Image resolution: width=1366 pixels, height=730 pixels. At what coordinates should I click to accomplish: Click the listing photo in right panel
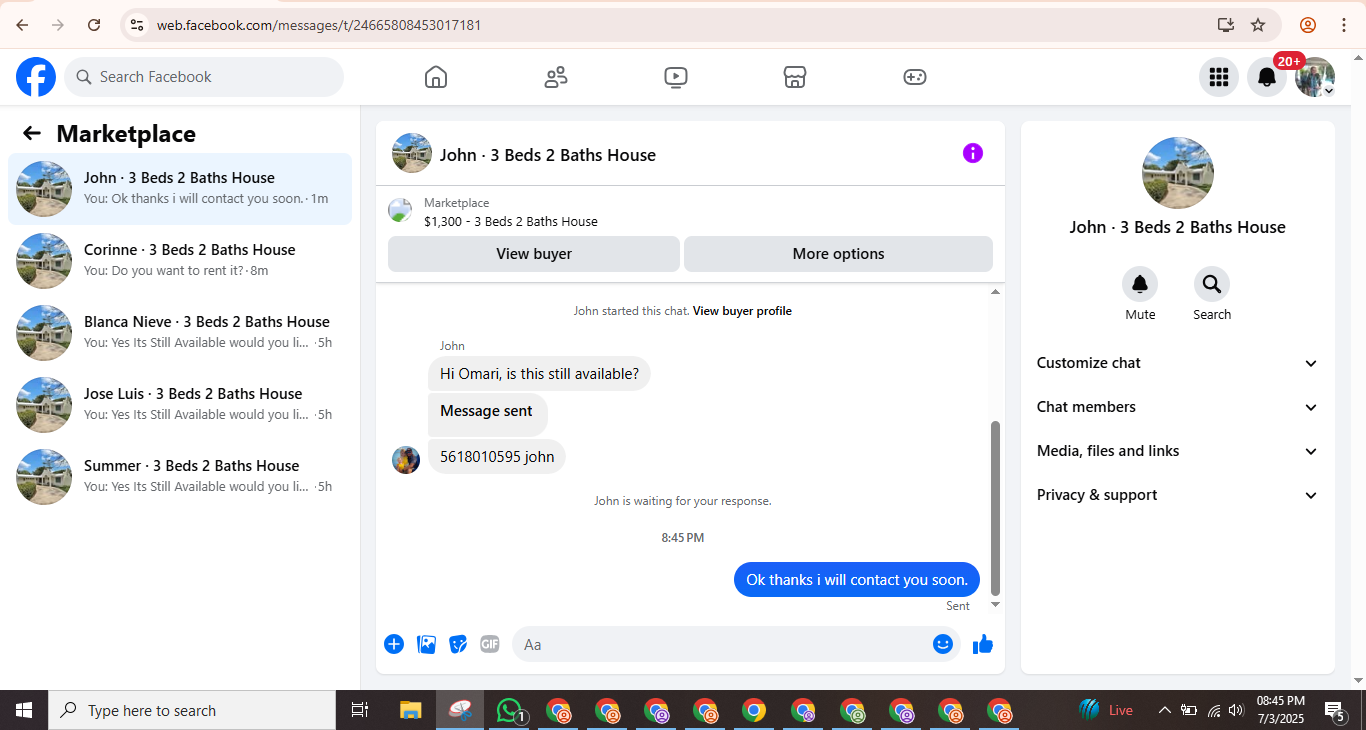coord(1178,173)
